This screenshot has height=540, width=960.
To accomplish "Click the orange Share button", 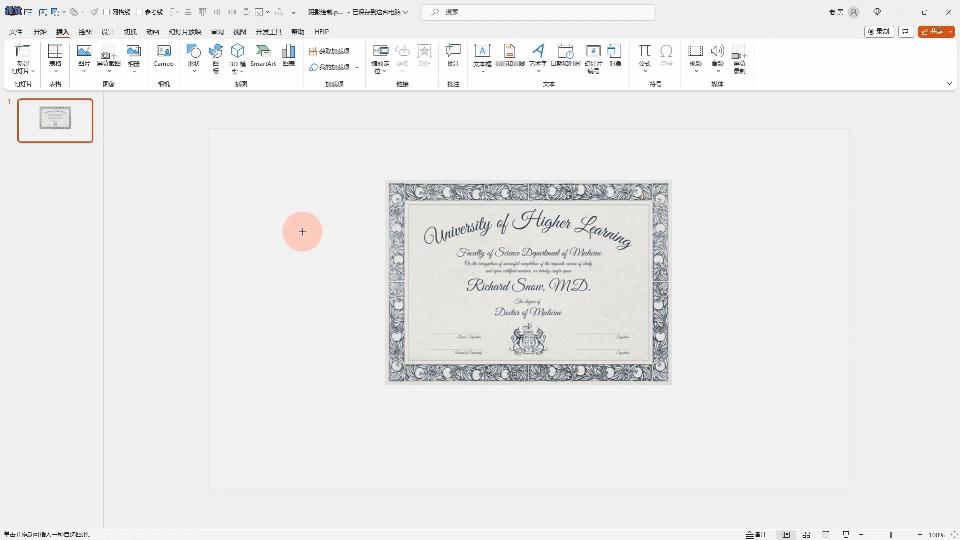I will coord(936,32).
